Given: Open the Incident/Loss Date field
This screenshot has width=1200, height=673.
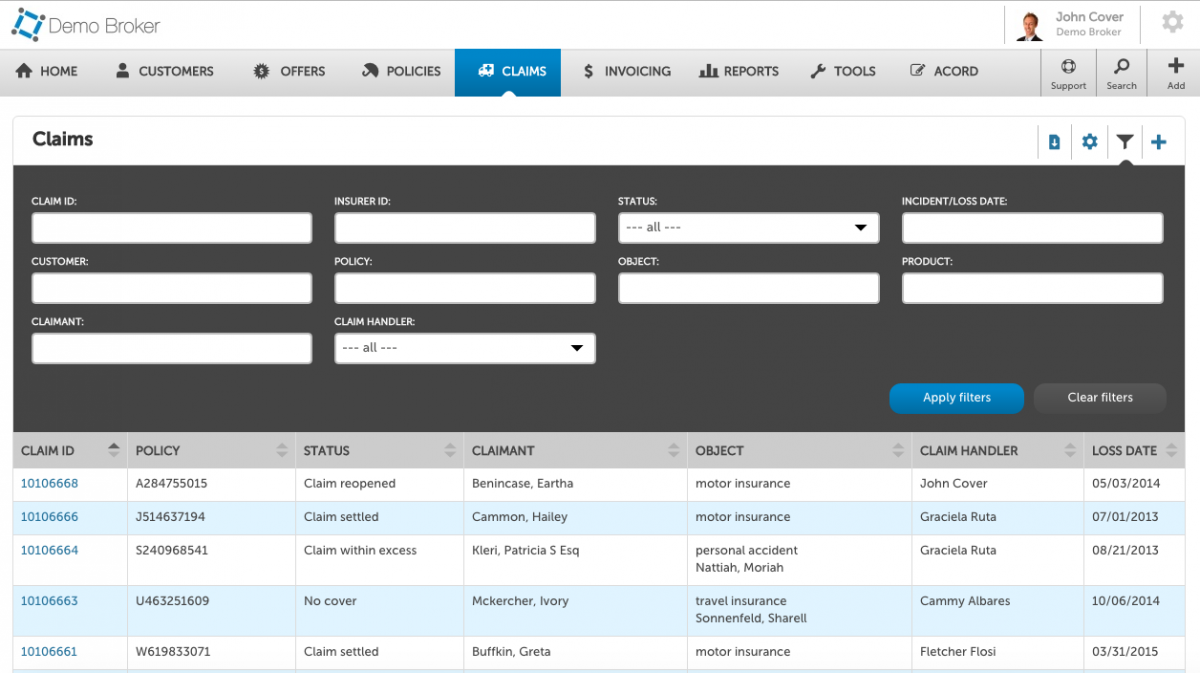Looking at the screenshot, I should coord(1032,227).
